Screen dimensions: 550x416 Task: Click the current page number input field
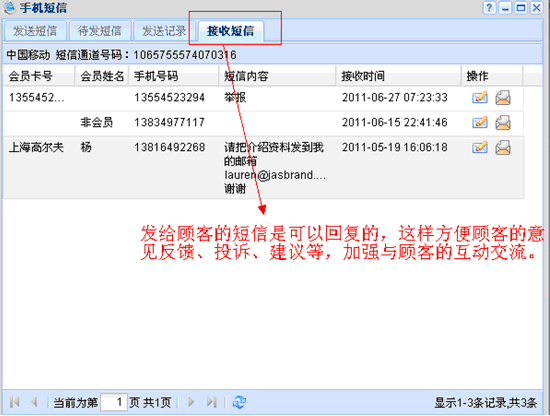point(114,402)
